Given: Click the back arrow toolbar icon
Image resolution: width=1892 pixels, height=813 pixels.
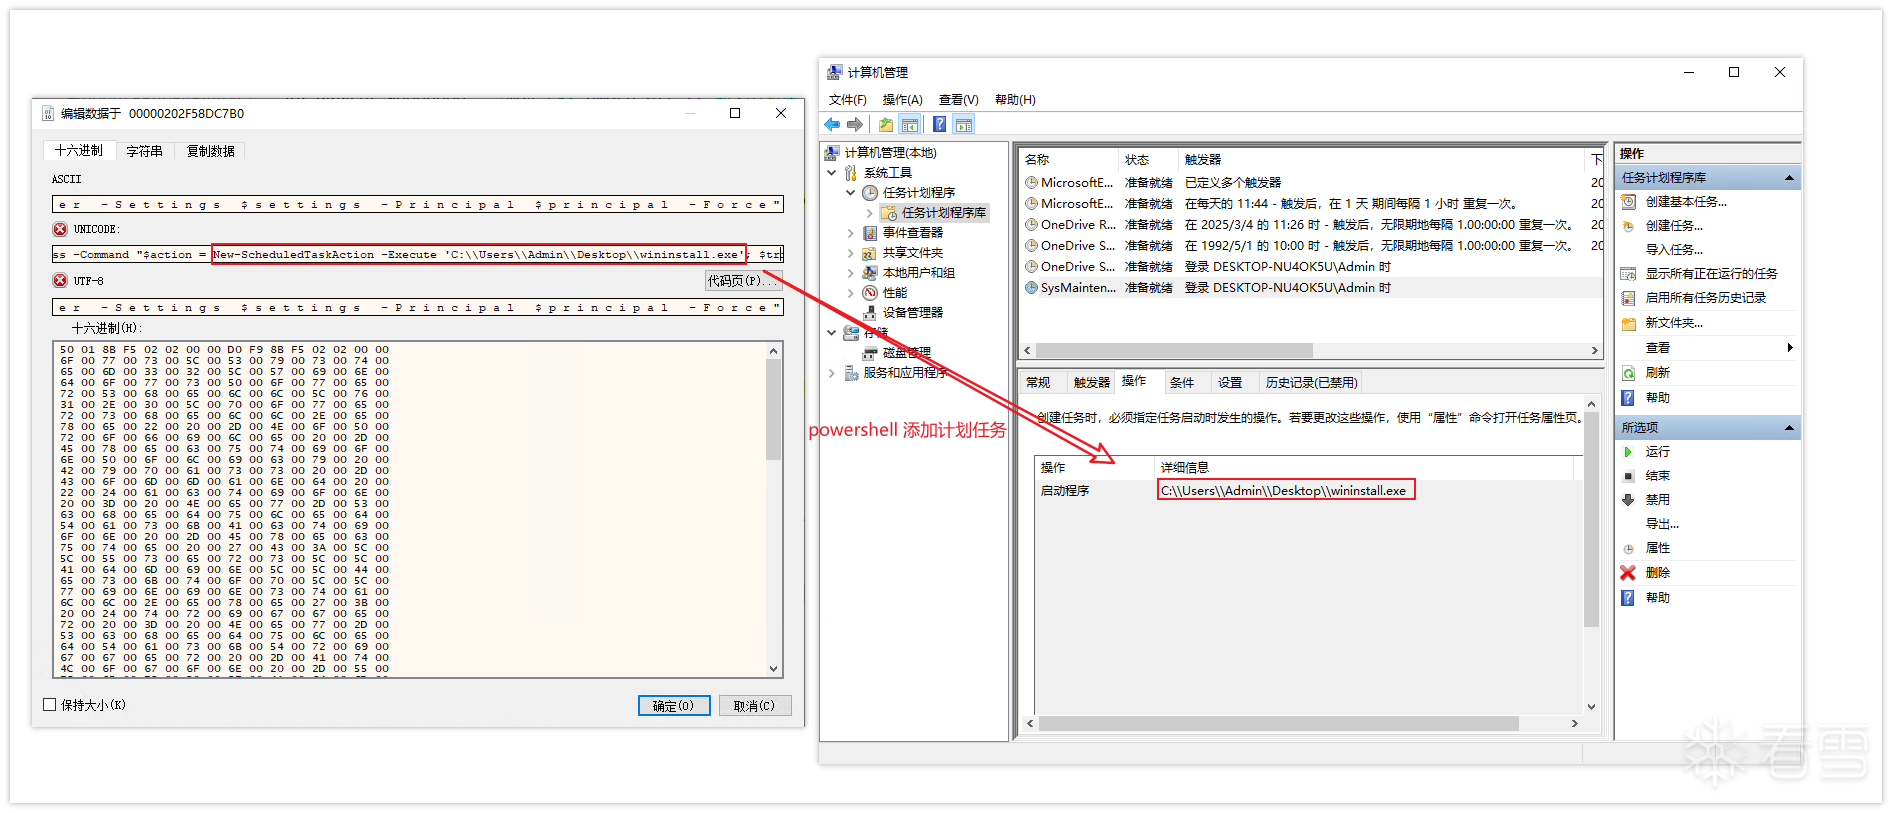Looking at the screenshot, I should pos(832,125).
